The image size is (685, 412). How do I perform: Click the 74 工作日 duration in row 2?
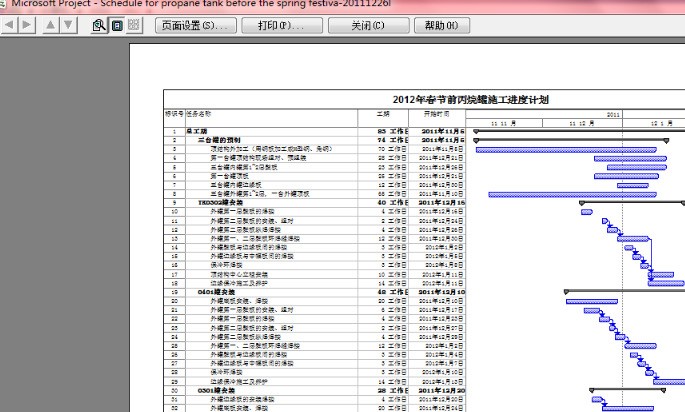[393, 140]
